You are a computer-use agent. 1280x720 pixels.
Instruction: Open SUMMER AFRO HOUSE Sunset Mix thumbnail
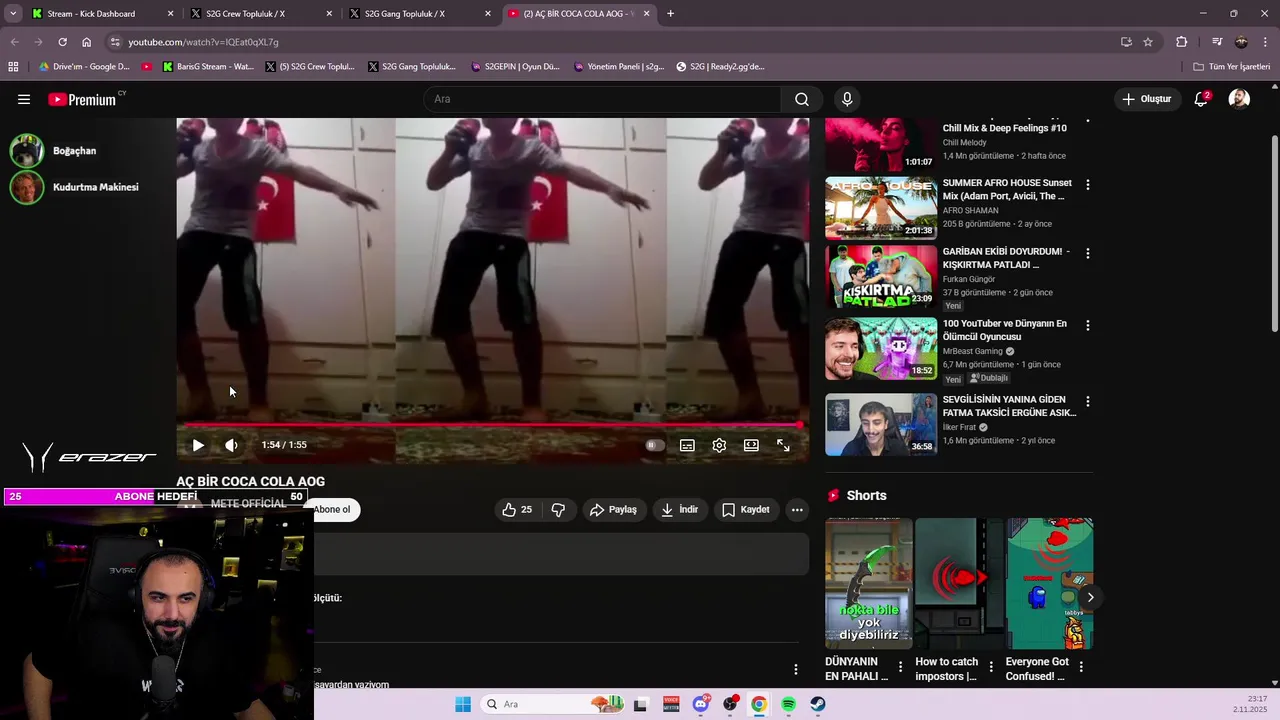pyautogui.click(x=881, y=208)
